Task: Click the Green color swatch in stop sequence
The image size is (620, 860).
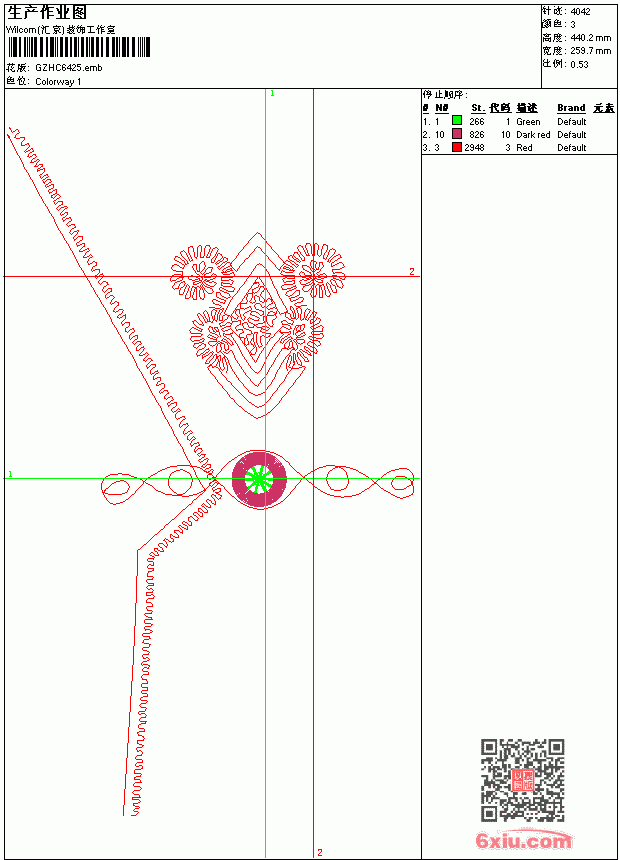Action: point(456,121)
